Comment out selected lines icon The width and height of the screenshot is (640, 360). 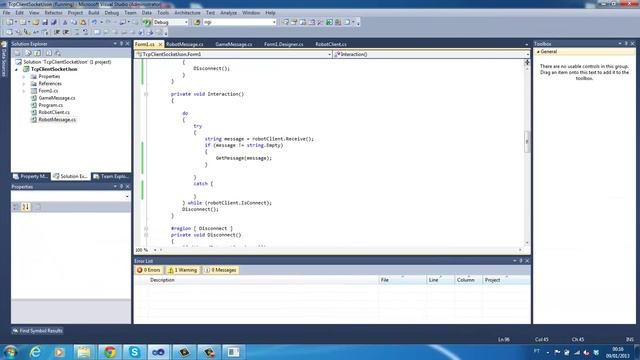76,32
